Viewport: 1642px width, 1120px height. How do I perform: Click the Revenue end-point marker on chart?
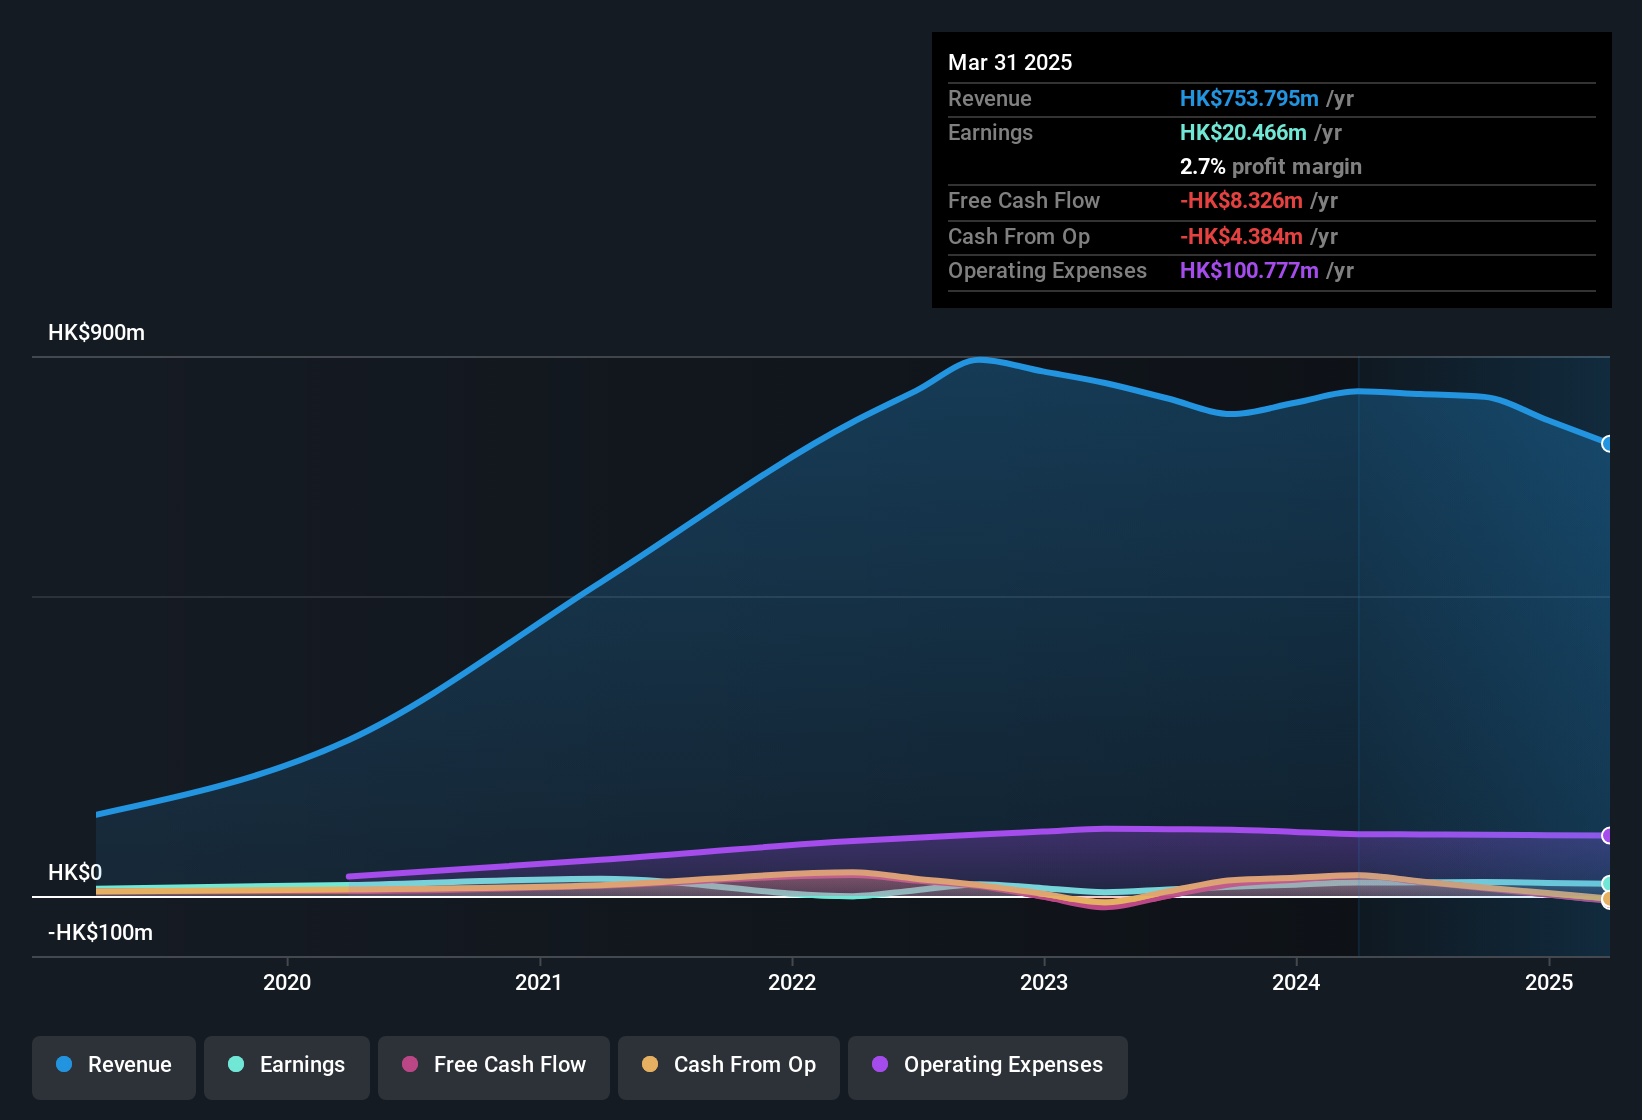pos(1607,444)
